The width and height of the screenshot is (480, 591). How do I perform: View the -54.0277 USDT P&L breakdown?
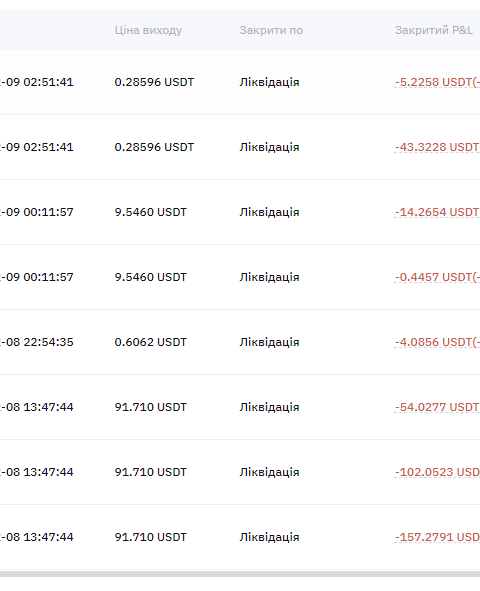pyautogui.click(x=437, y=407)
